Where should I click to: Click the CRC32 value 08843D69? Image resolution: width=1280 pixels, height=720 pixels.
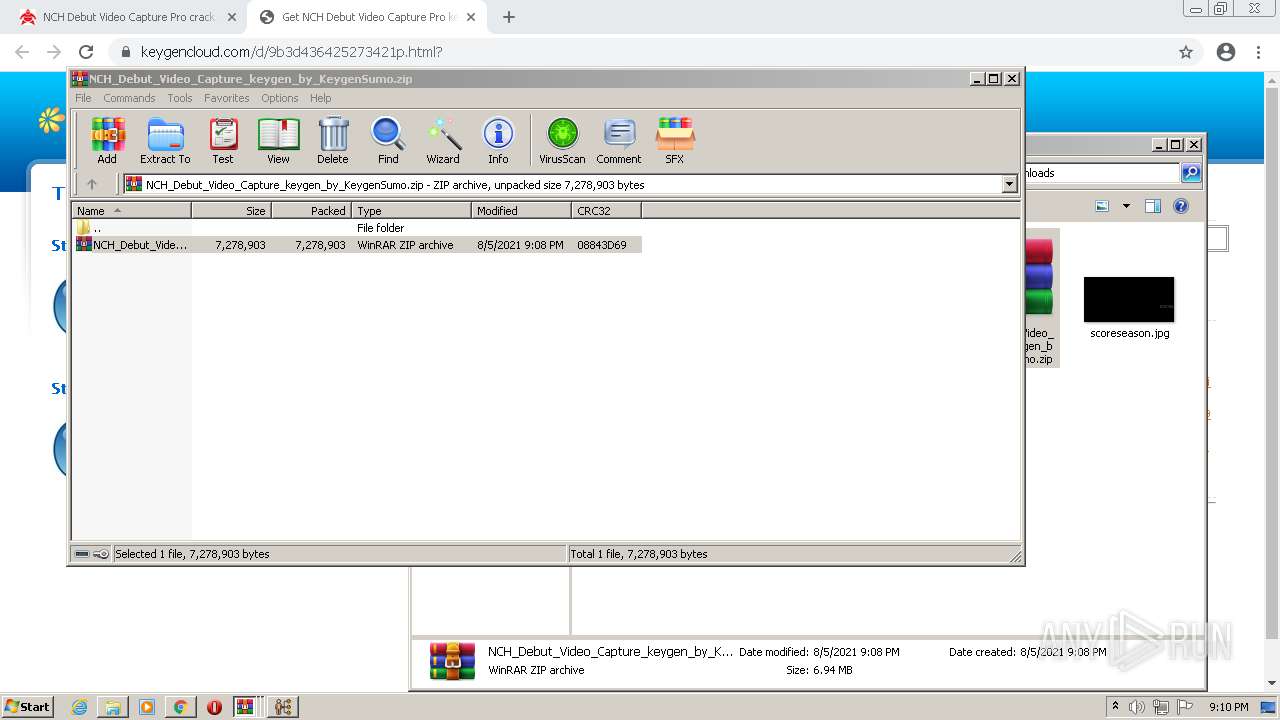point(602,245)
